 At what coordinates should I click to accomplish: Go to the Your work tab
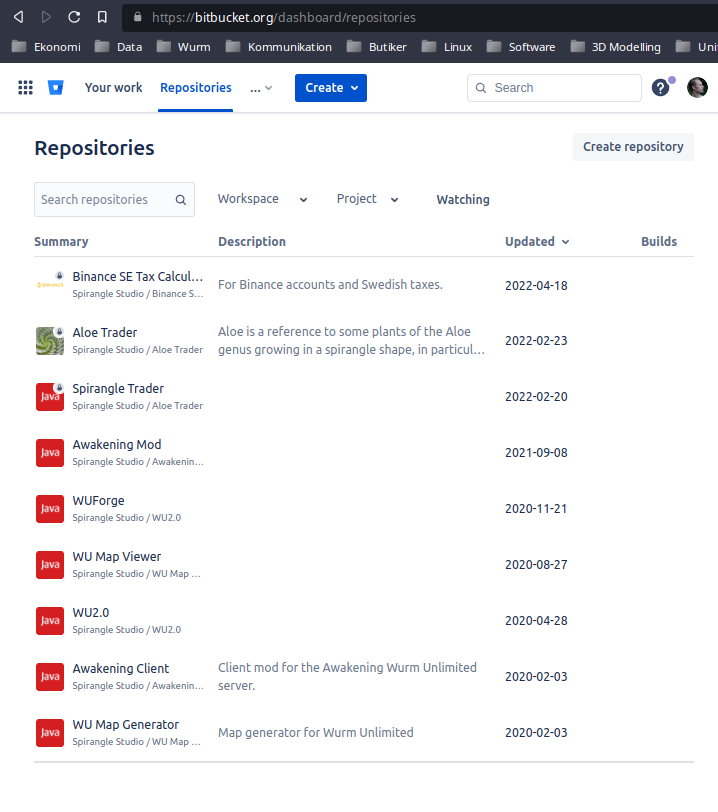tap(113, 88)
